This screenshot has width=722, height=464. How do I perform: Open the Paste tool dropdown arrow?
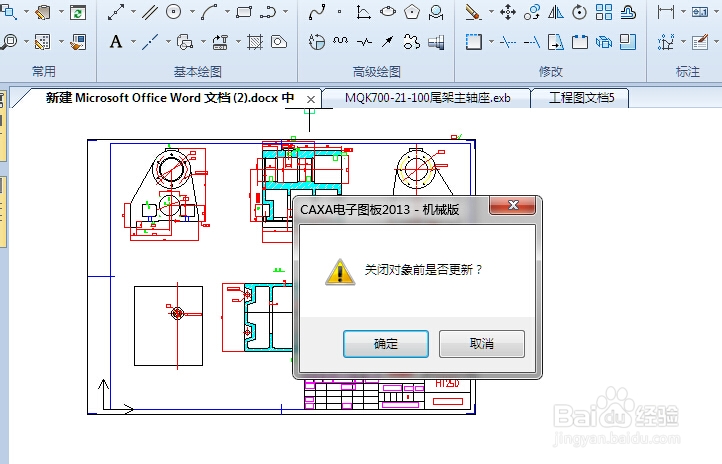(61, 12)
